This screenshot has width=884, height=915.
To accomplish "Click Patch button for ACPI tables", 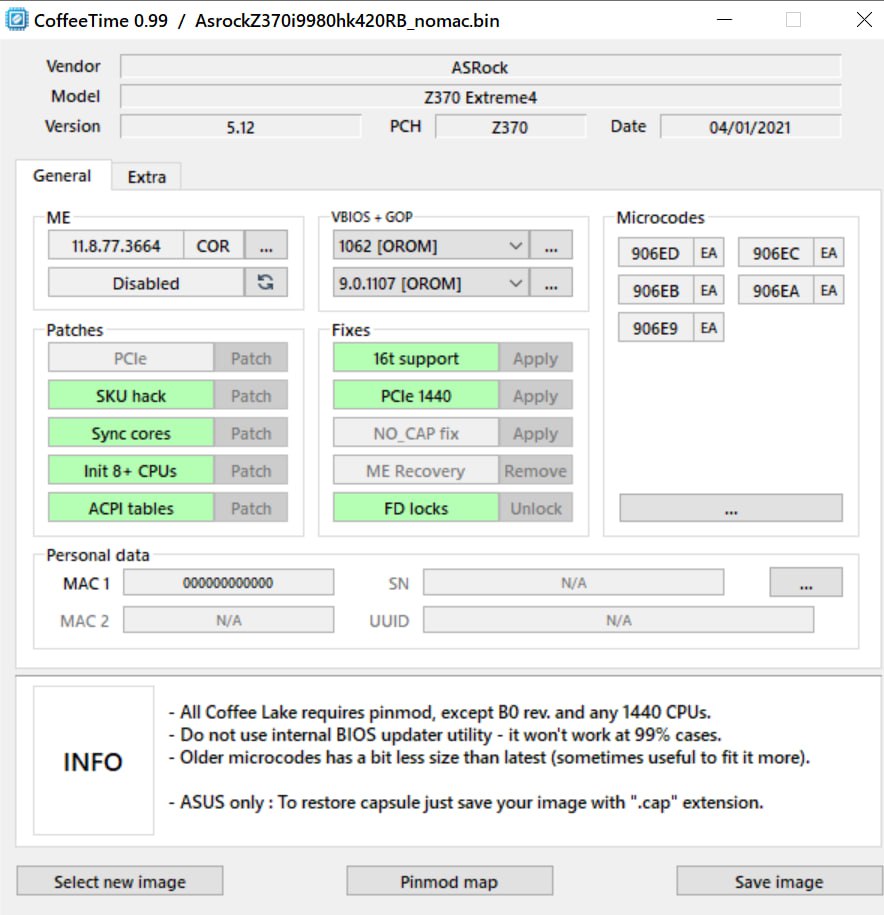I will tap(251, 508).
